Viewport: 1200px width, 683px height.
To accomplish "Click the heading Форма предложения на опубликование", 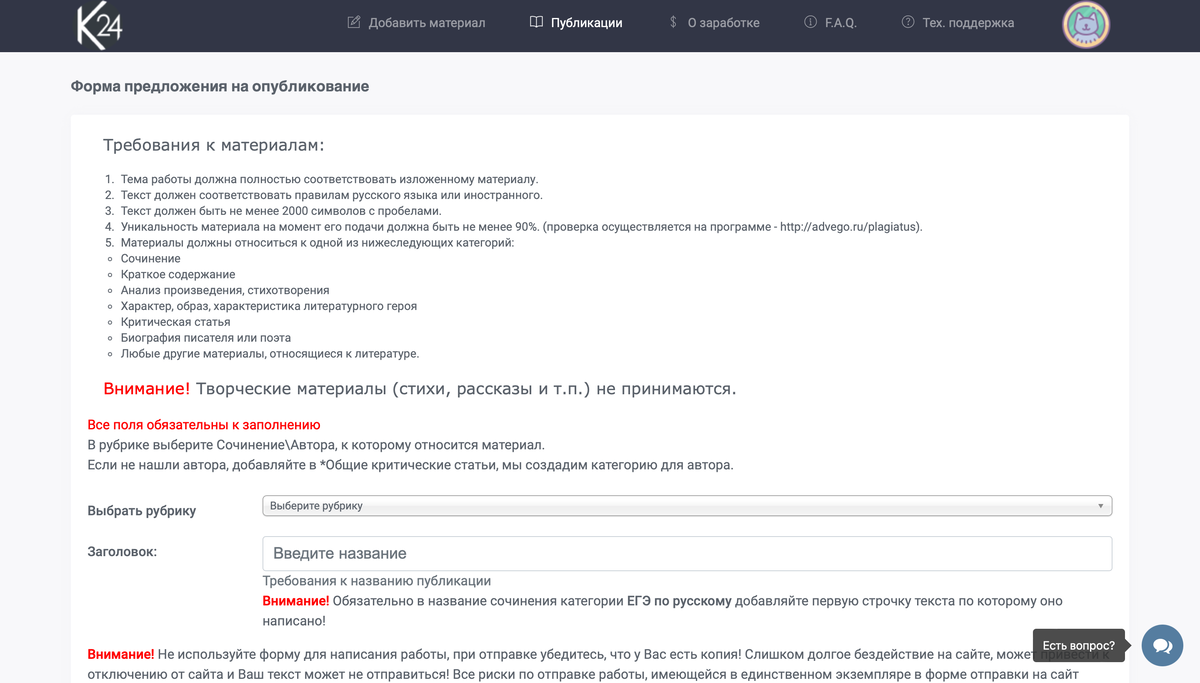I will click(x=220, y=87).
